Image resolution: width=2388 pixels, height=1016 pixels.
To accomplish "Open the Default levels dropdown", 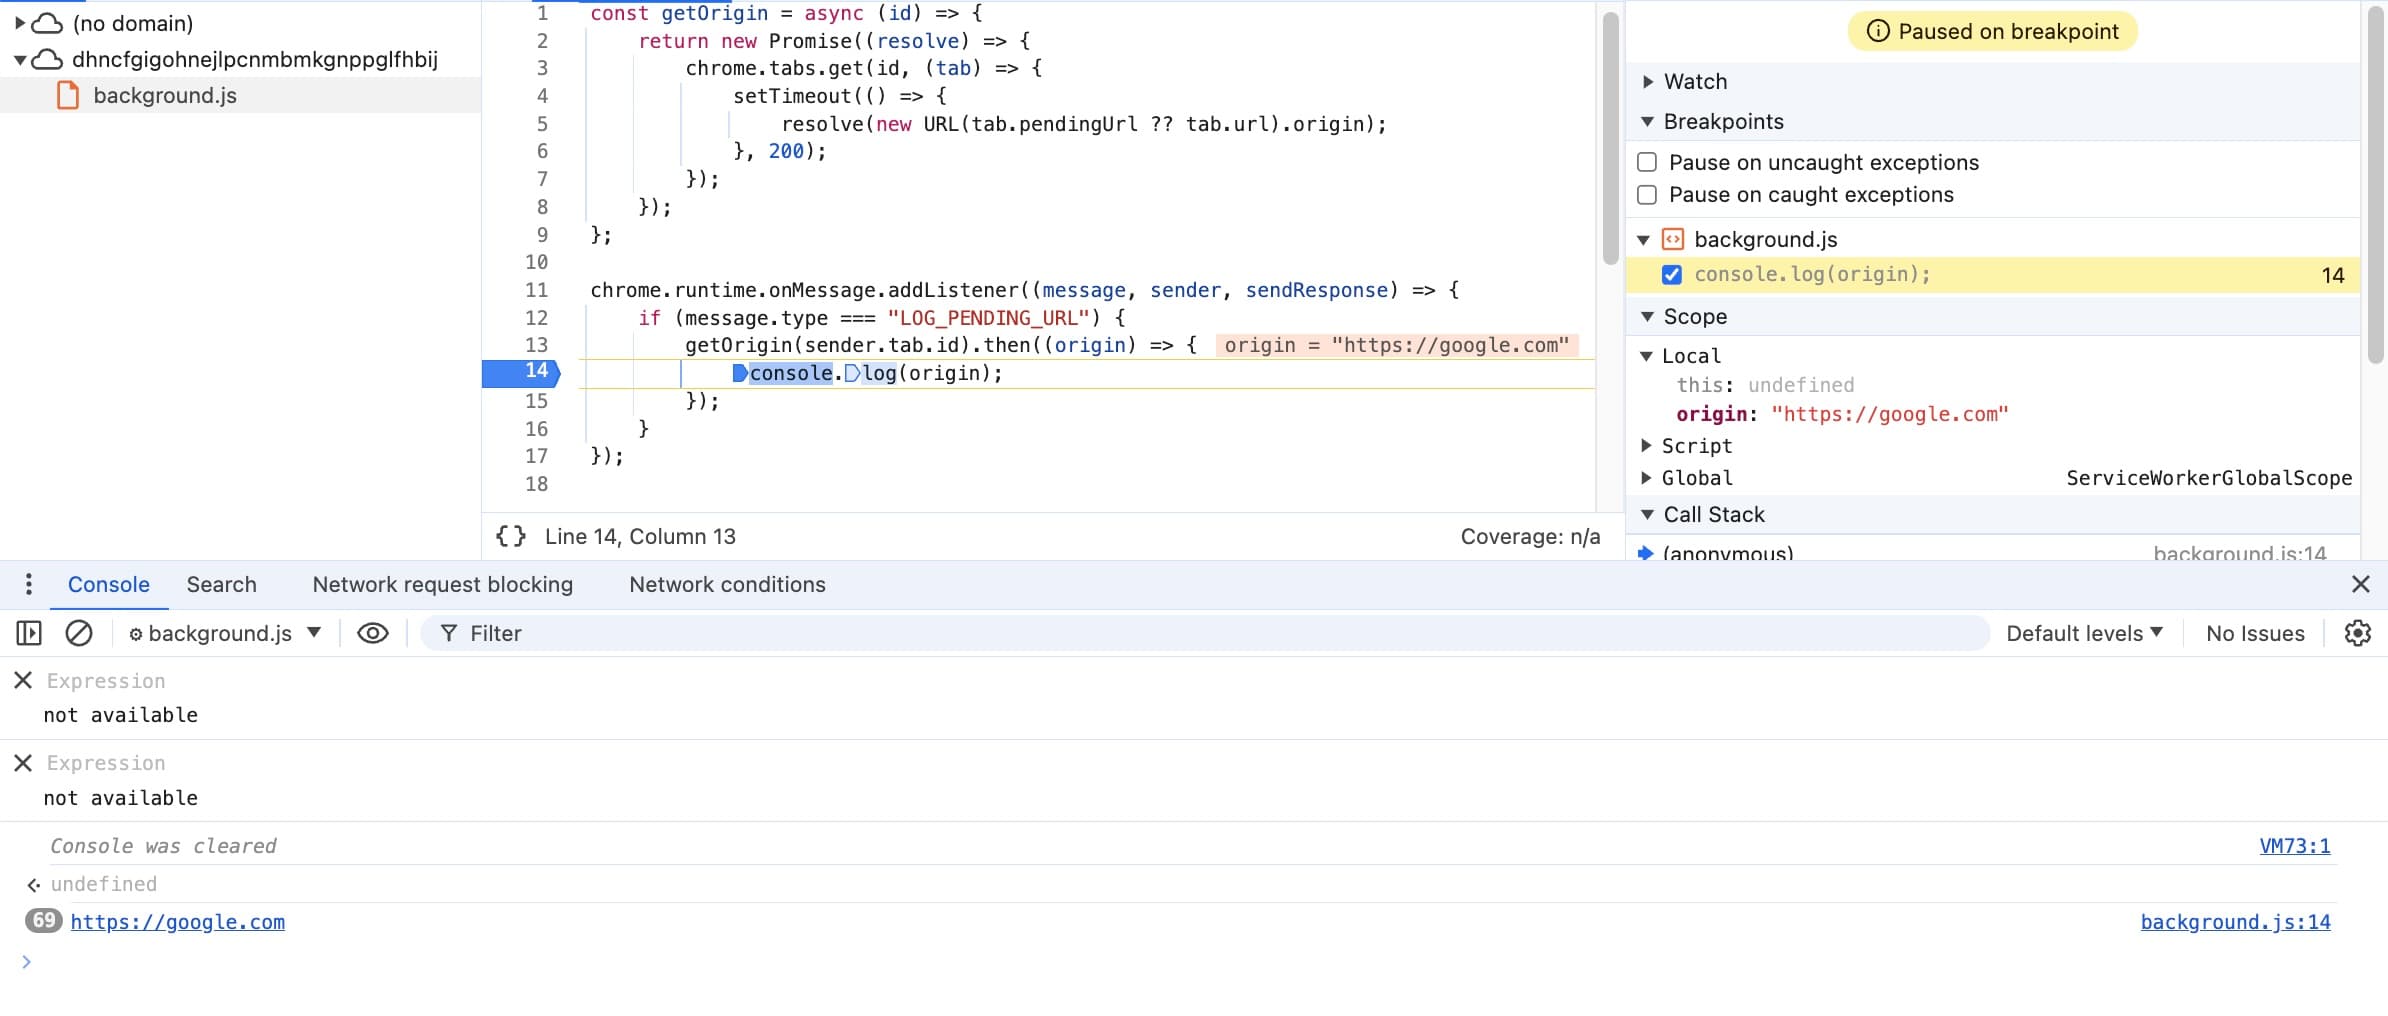I will pos(2084,633).
